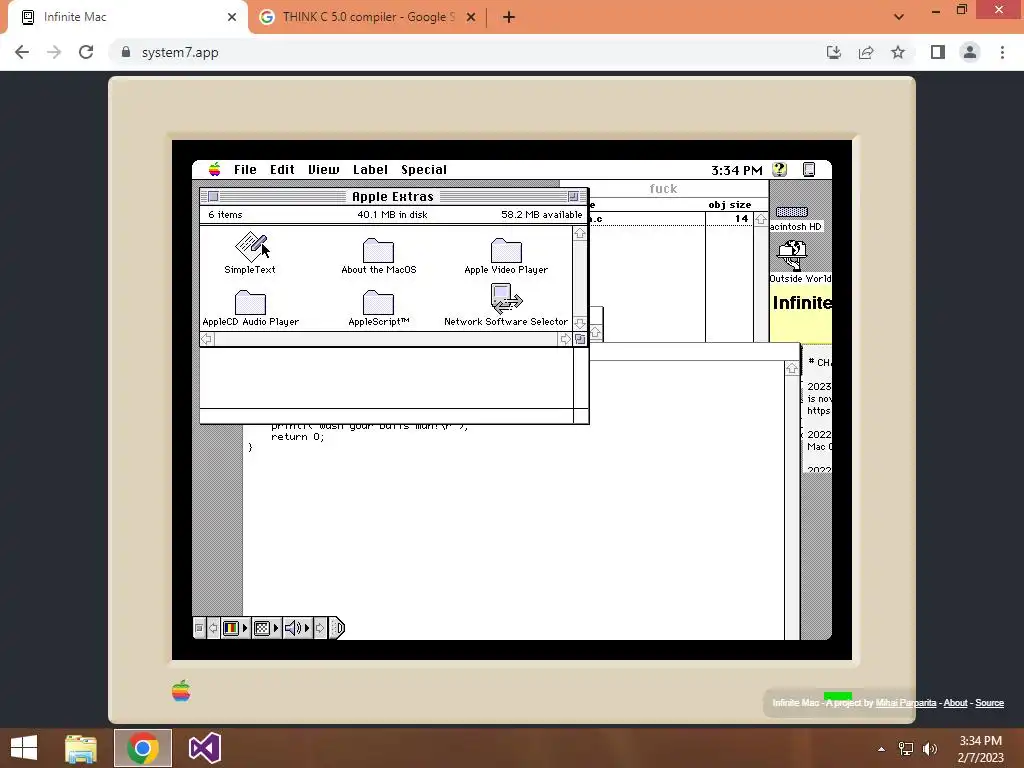Open the Help balloon menu icon
The width and height of the screenshot is (1024, 768).
(x=779, y=170)
